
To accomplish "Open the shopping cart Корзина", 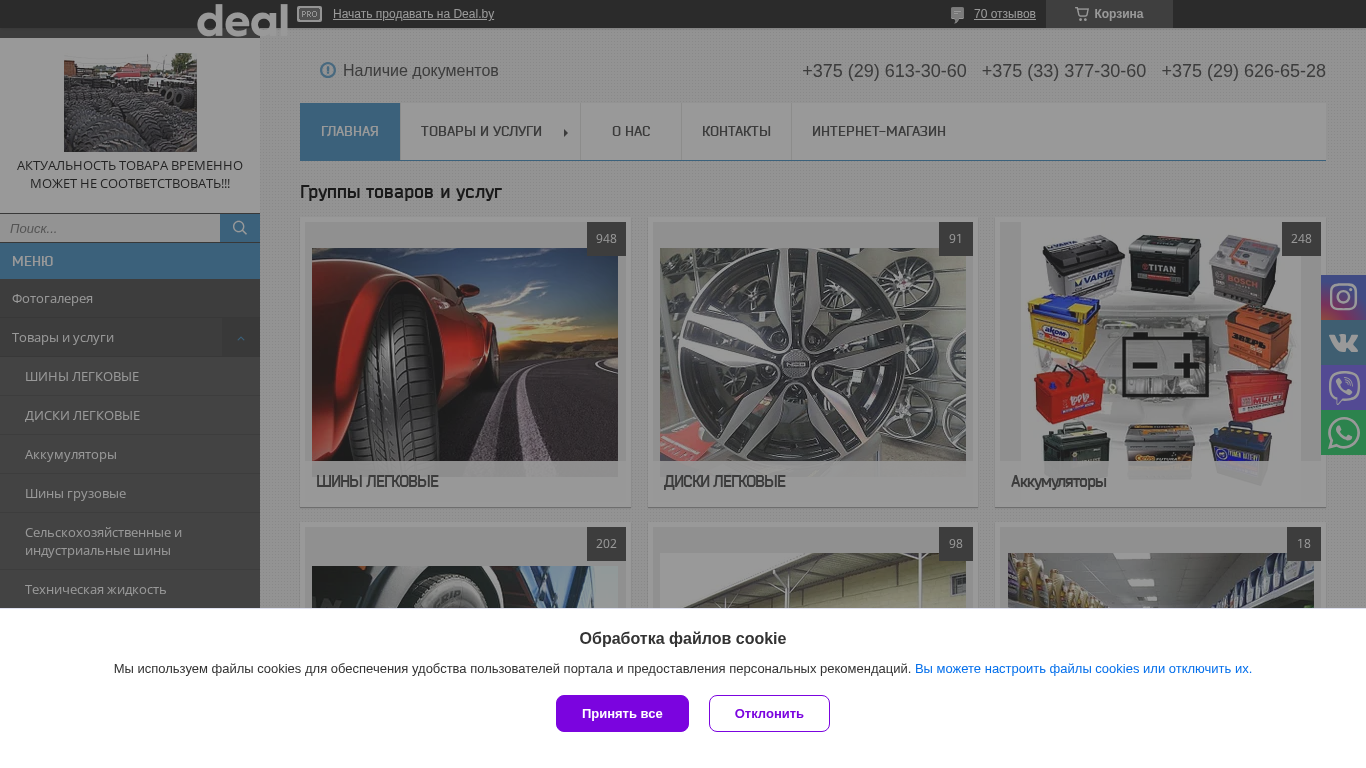I will coord(1109,14).
